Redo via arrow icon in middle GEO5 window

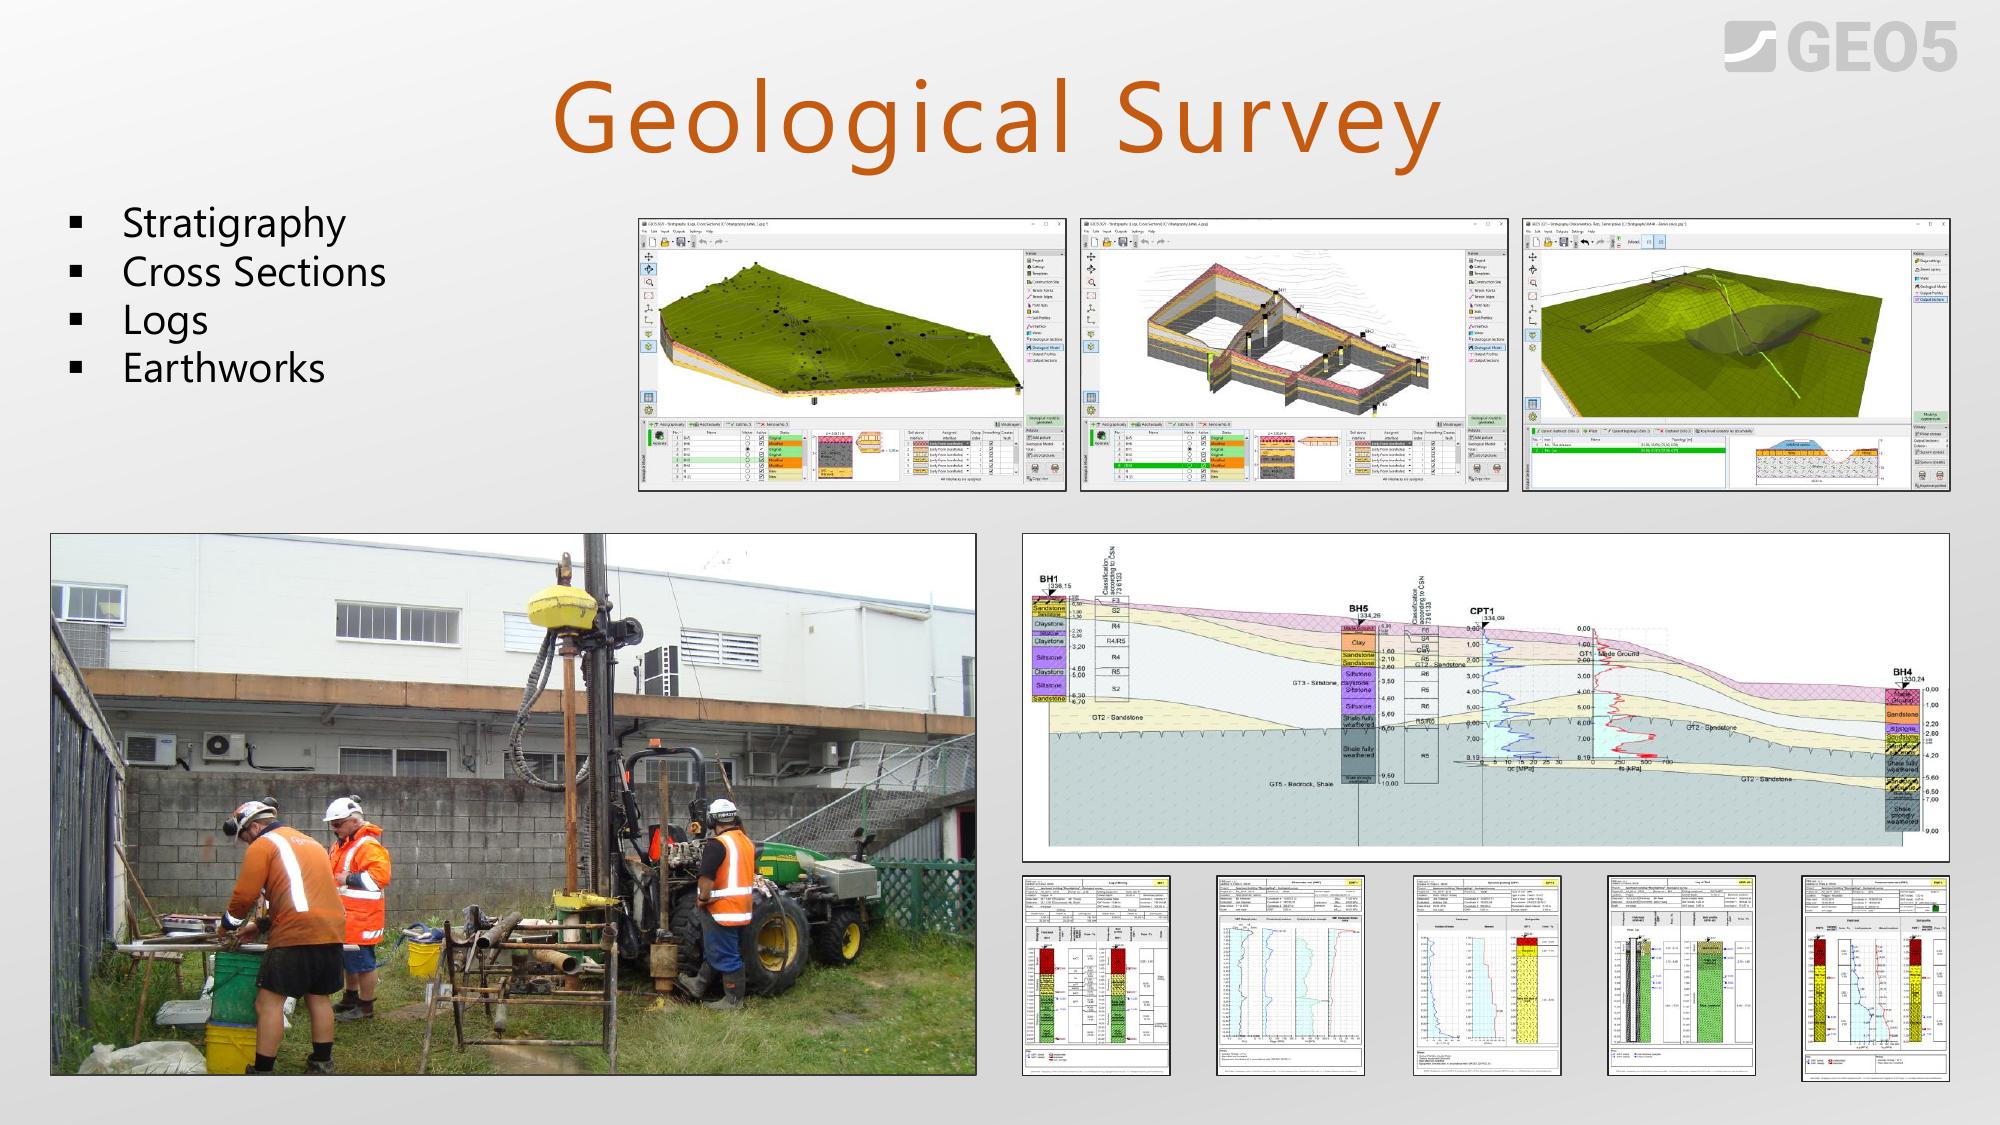tap(1161, 242)
